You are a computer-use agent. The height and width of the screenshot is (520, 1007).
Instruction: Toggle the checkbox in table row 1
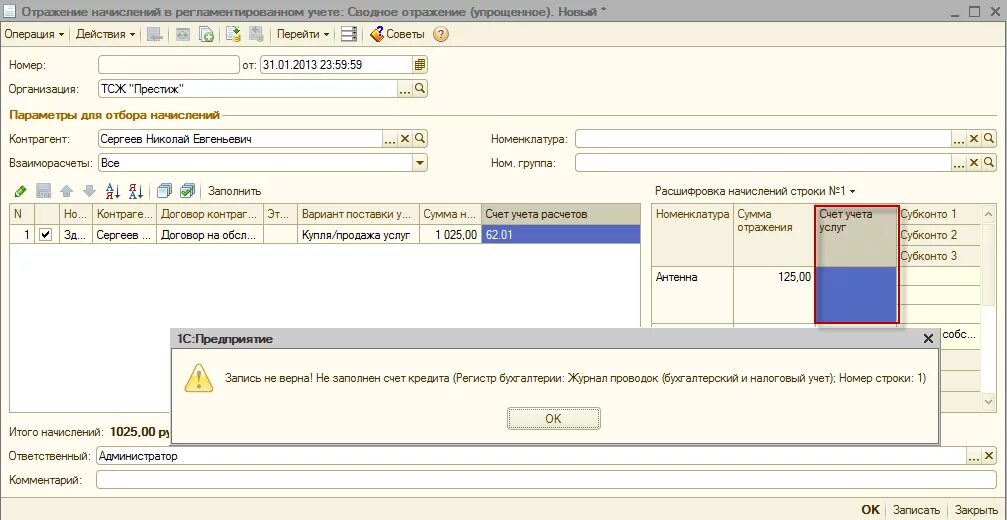(45, 235)
